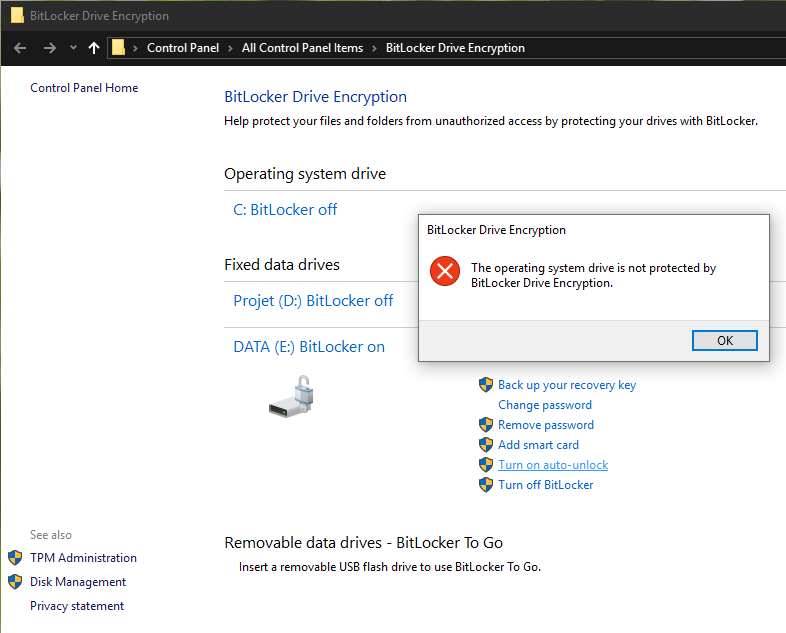Click the 'Insert a removable USB flash drive' text
The width and height of the screenshot is (786, 633).
tap(389, 567)
